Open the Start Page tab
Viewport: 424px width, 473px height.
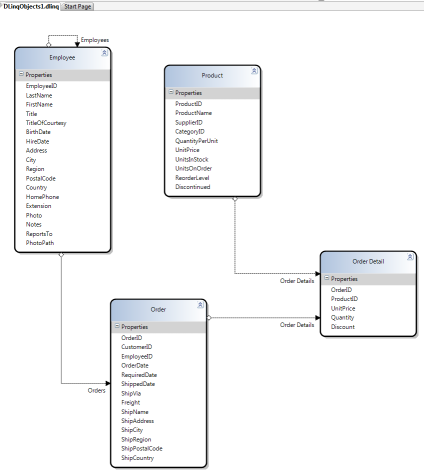77,6
